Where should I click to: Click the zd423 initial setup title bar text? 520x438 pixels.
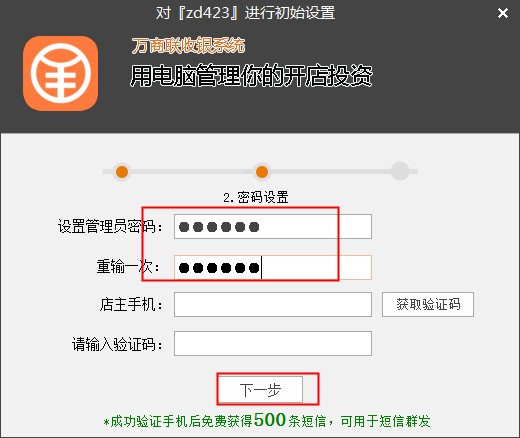click(245, 13)
